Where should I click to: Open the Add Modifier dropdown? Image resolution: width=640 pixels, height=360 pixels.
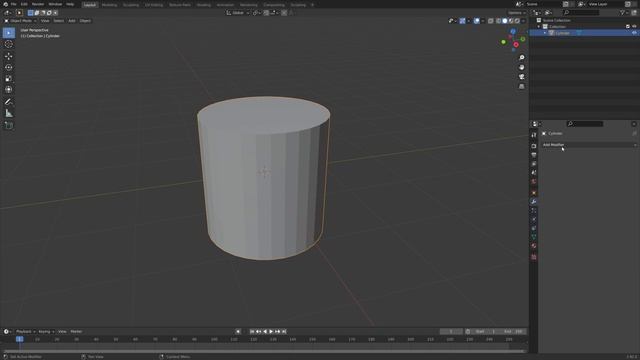pos(589,145)
